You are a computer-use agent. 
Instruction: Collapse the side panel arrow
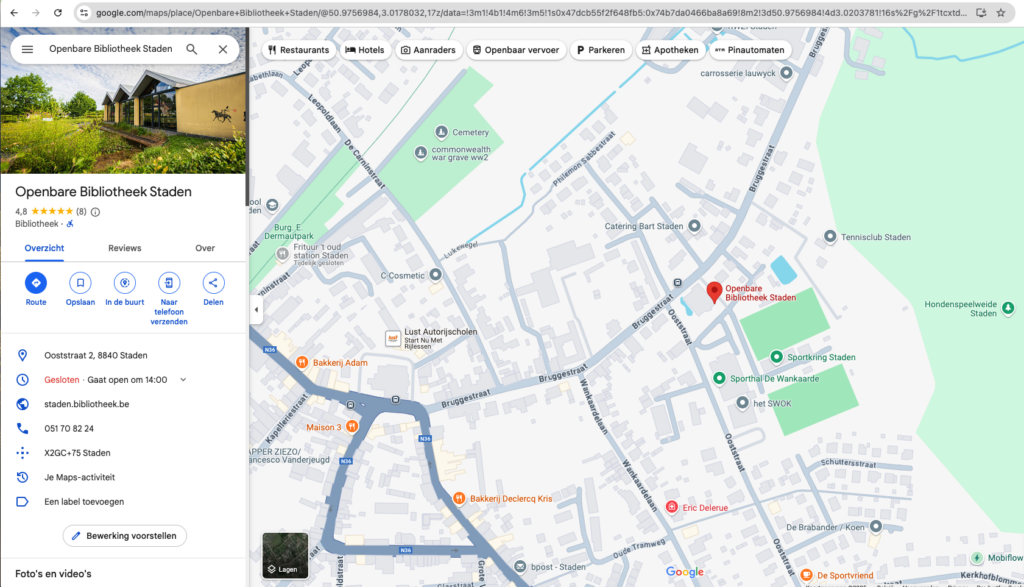(x=255, y=310)
